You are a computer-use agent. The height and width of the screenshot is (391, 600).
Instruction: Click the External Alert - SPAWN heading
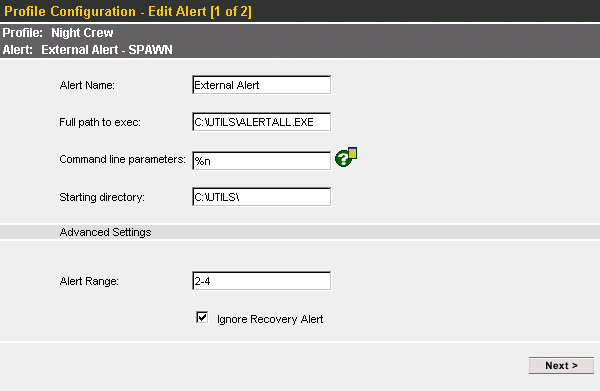click(107, 50)
